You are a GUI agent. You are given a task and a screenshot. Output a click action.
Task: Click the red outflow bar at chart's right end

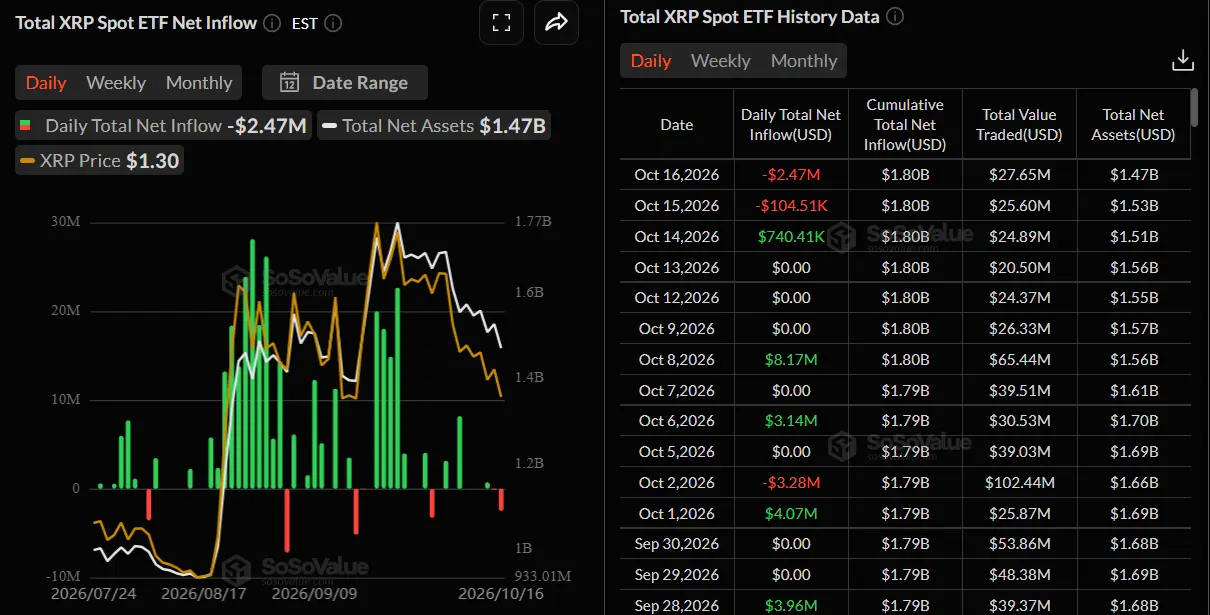pyautogui.click(x=501, y=499)
